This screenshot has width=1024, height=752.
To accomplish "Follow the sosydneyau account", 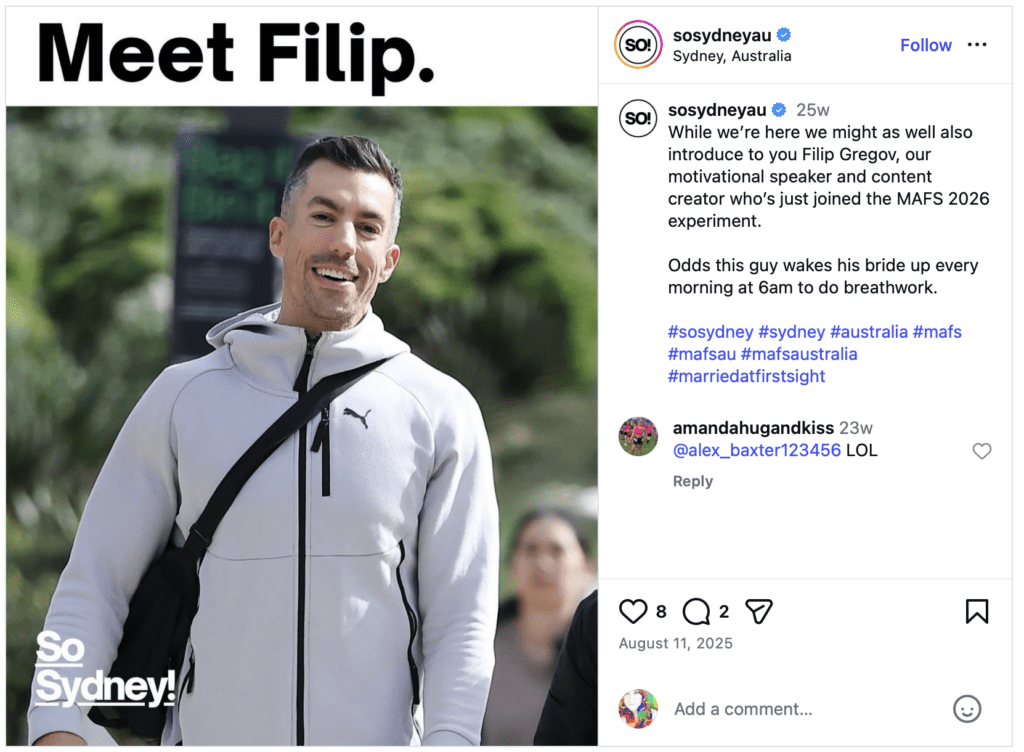I will click(x=925, y=45).
